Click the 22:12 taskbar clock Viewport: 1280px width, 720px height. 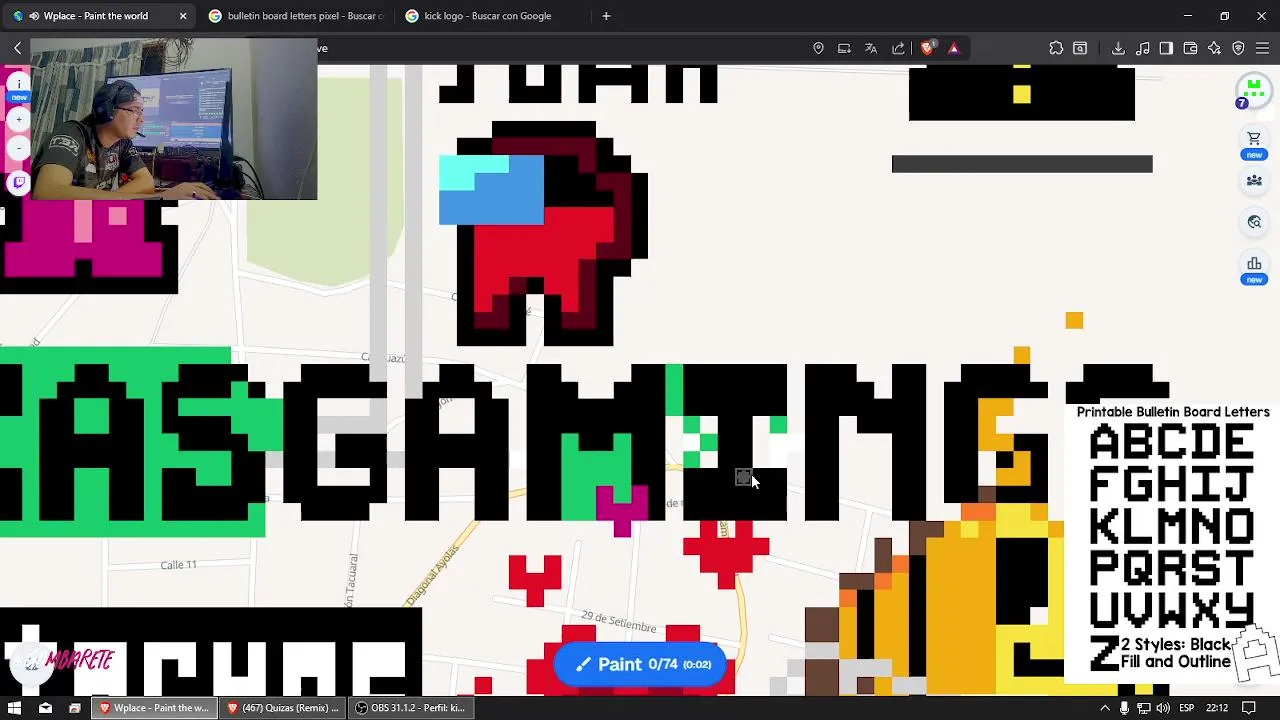tap(1217, 708)
